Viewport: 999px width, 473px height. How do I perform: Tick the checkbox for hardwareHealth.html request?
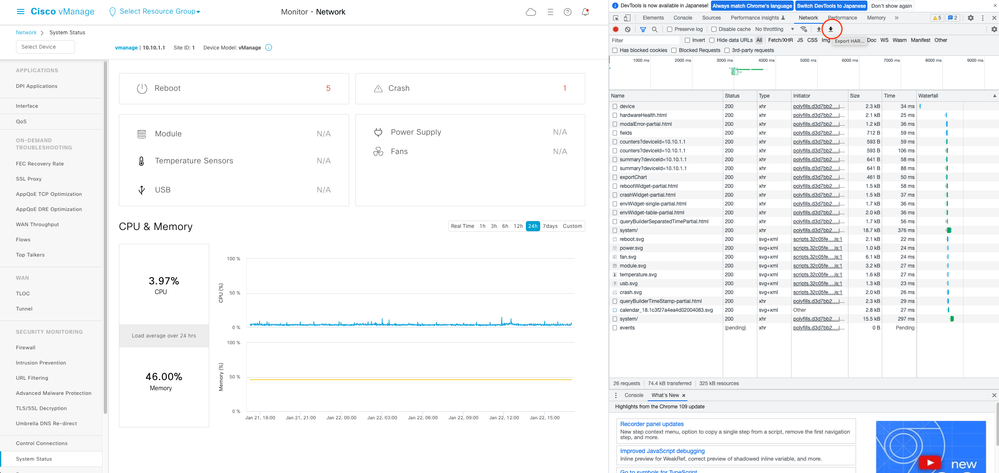point(615,115)
